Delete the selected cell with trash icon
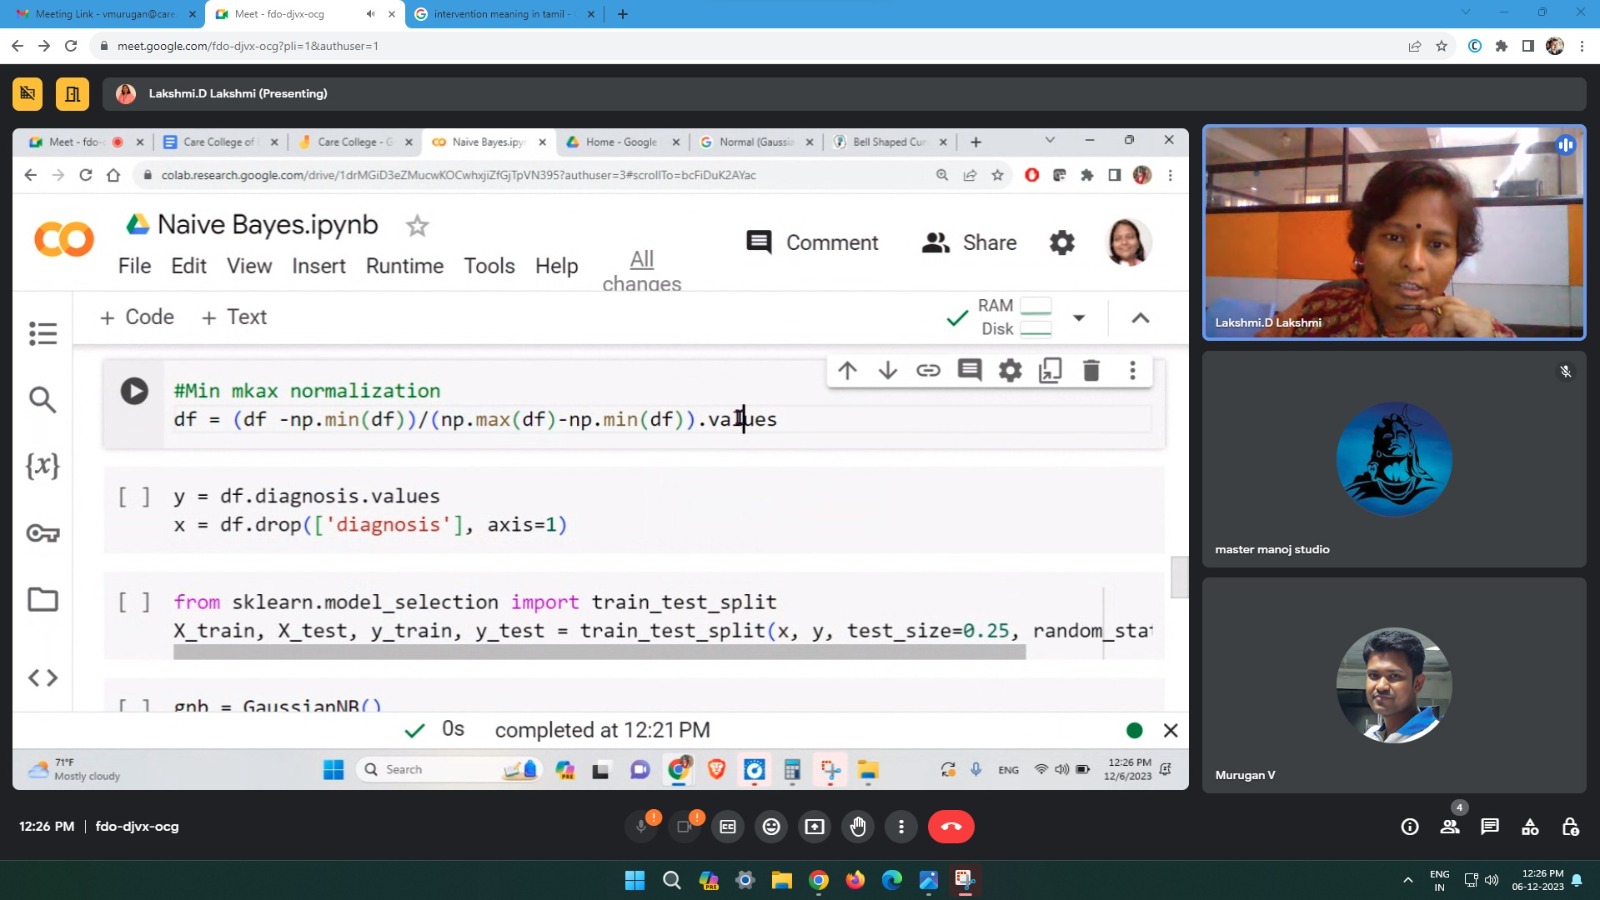 (1091, 371)
